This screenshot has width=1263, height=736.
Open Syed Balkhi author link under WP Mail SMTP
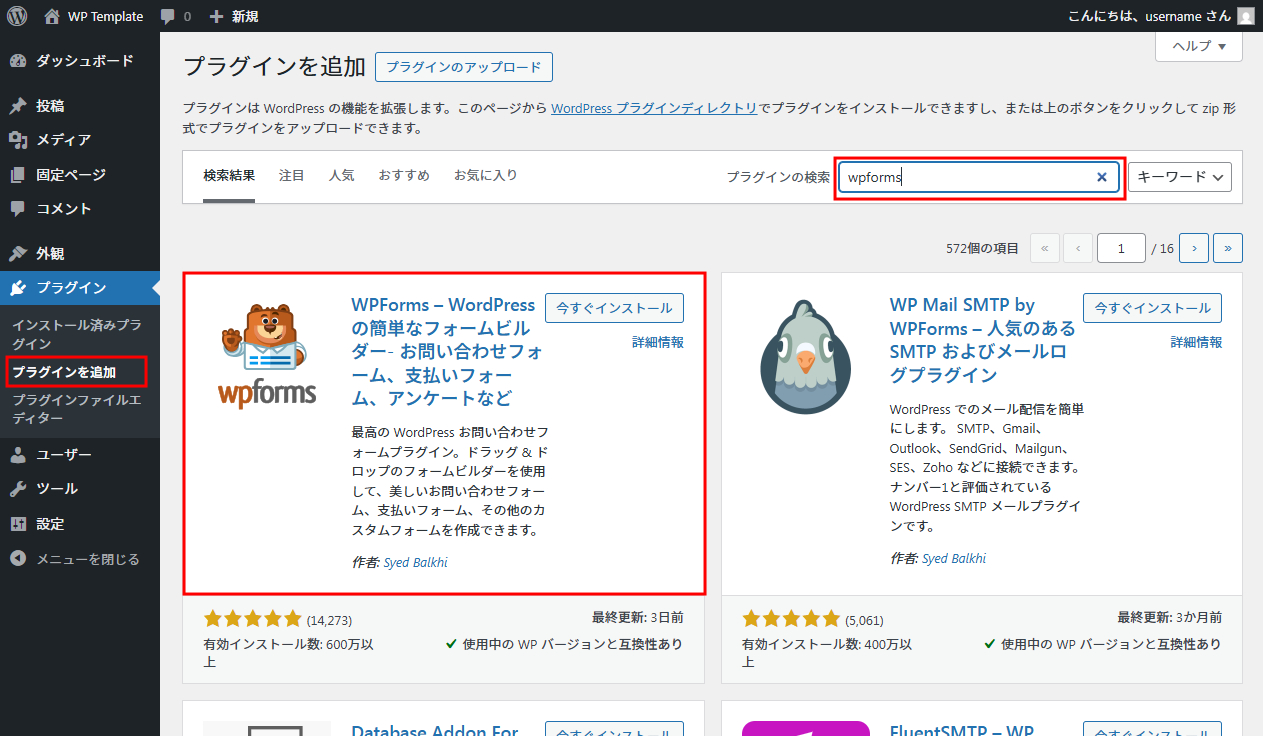pos(954,558)
